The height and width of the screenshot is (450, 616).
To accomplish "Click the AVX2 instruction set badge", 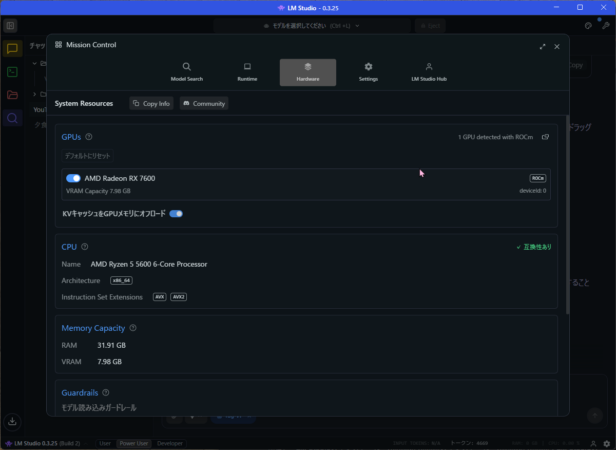I will (x=179, y=297).
